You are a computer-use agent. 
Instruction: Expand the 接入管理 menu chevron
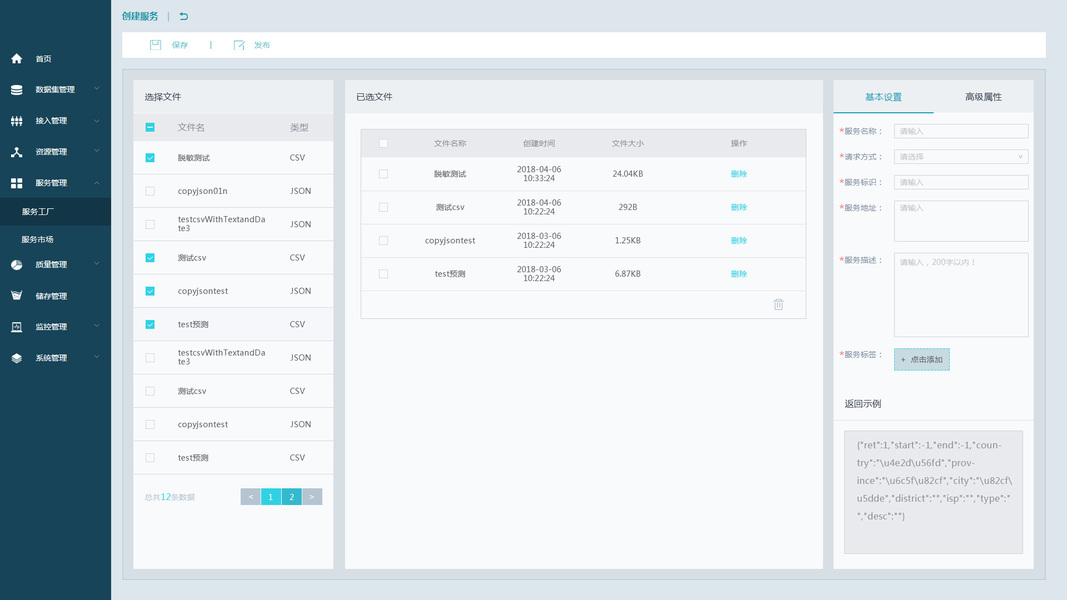(x=97, y=120)
